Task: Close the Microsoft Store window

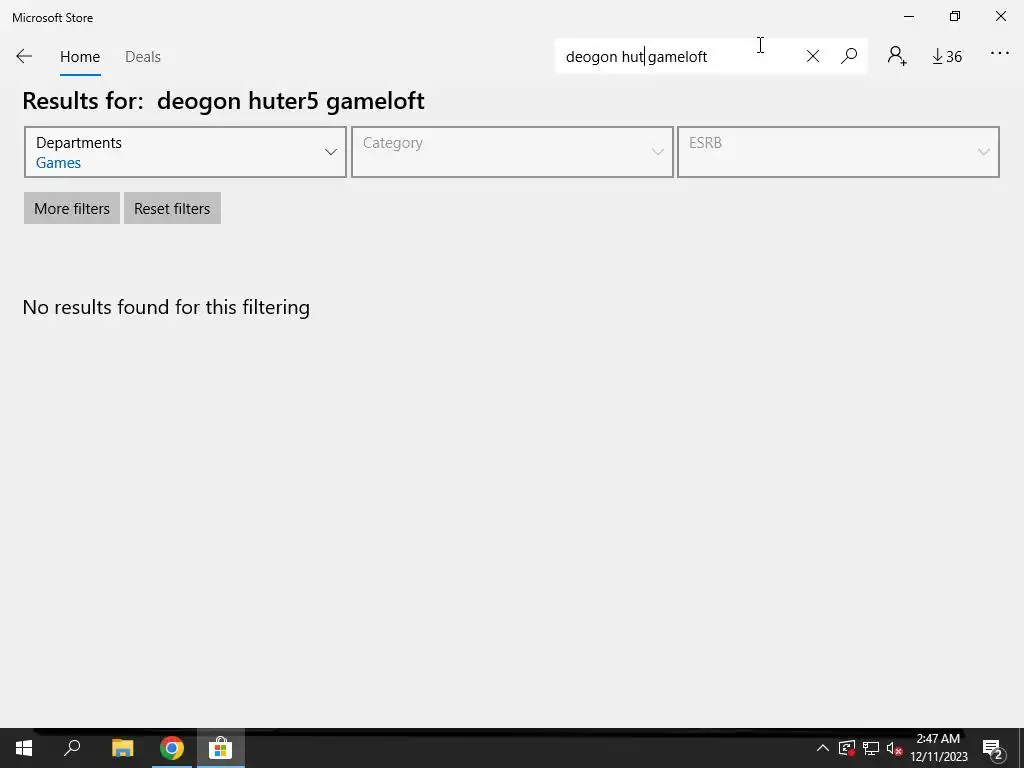Action: tap(1000, 16)
